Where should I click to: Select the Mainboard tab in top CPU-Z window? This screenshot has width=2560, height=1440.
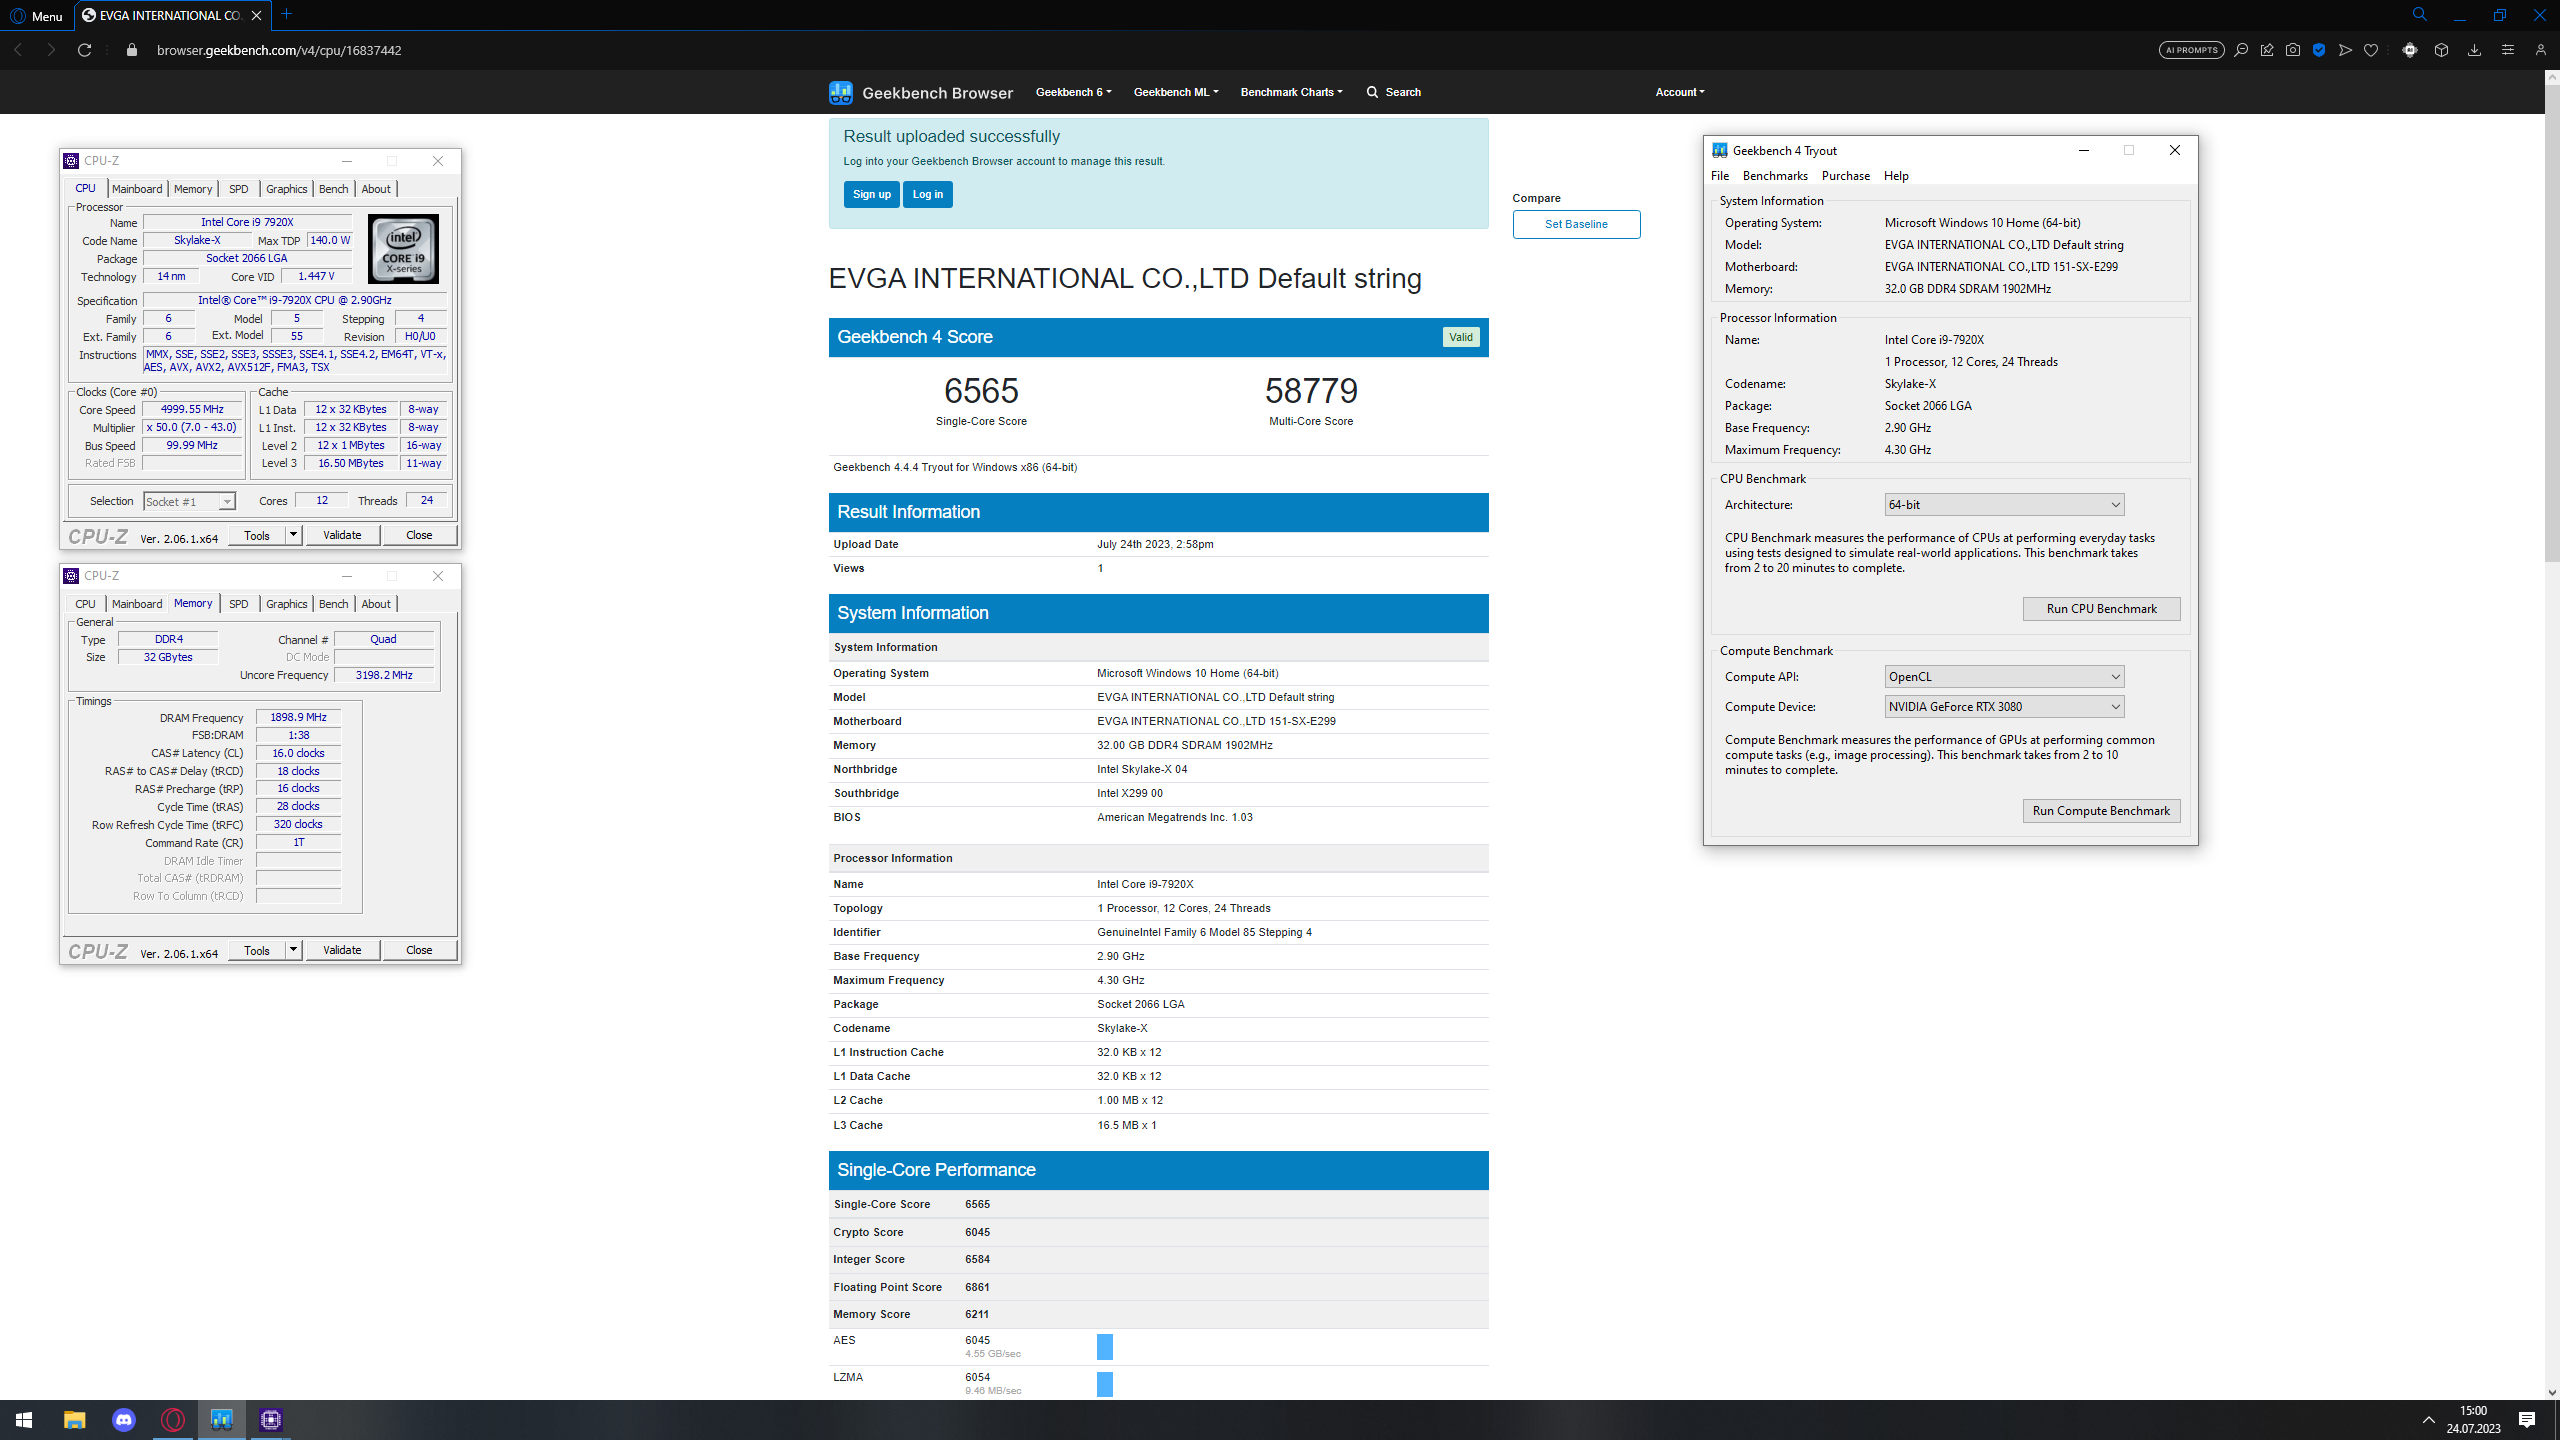pyautogui.click(x=137, y=189)
